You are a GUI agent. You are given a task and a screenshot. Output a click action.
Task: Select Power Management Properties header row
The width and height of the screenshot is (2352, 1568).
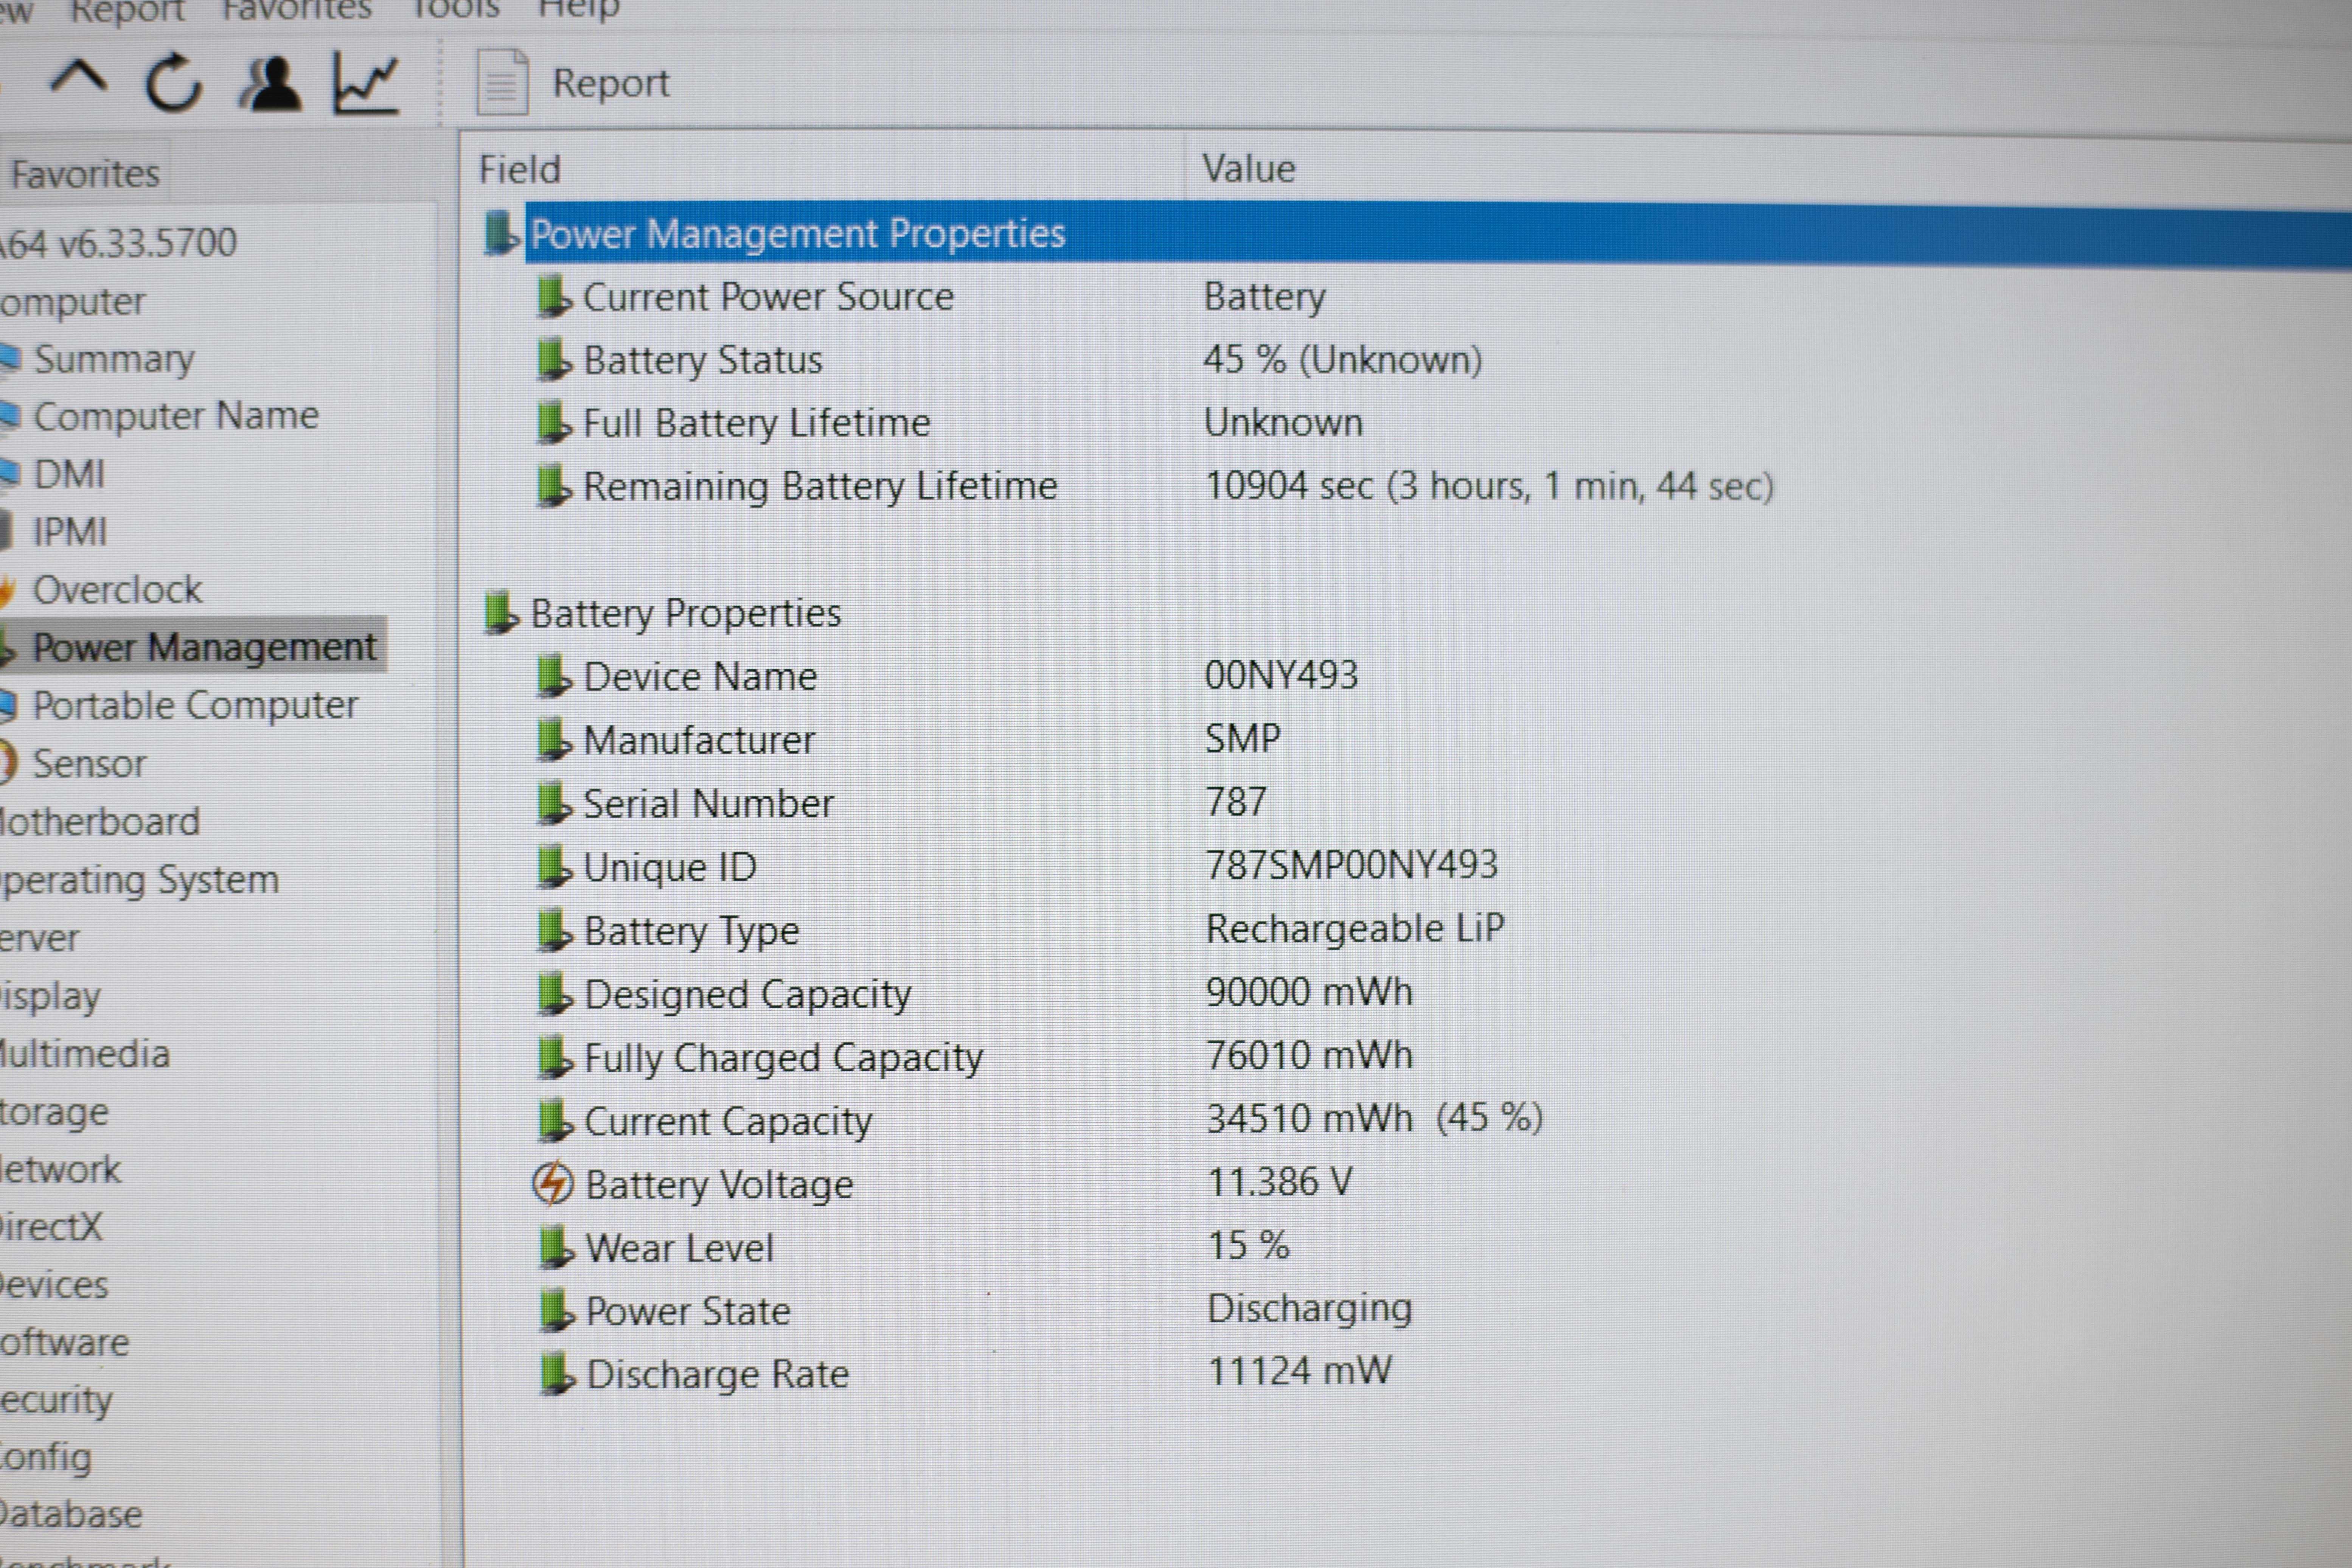tap(1438, 234)
